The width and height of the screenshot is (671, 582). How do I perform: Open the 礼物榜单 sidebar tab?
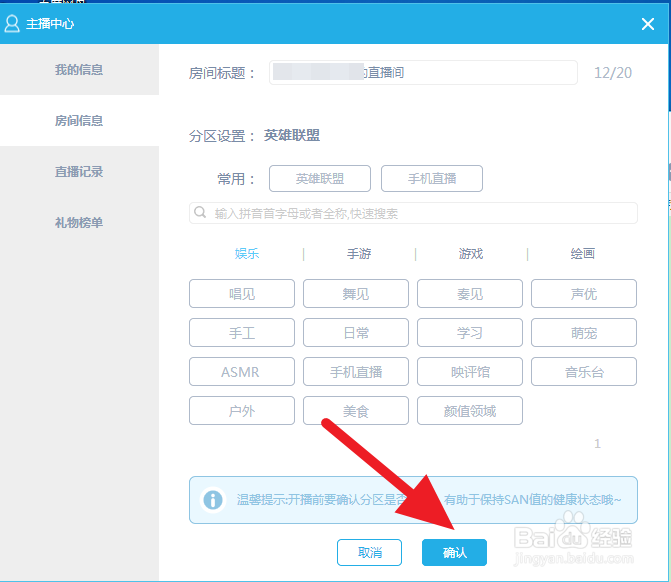(x=79, y=223)
